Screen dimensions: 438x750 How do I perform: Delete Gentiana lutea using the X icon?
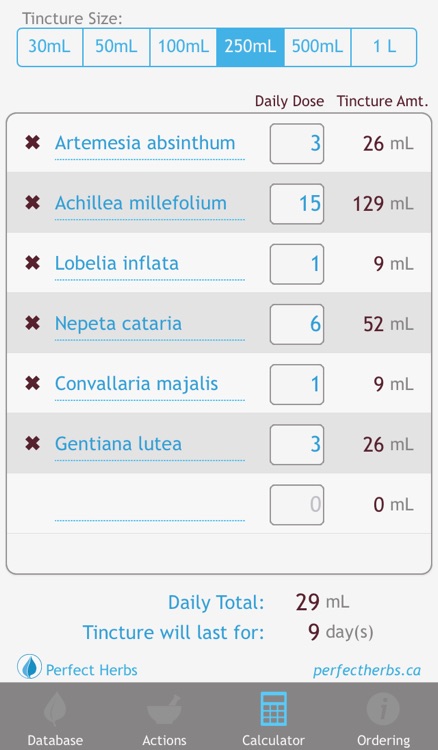point(33,444)
